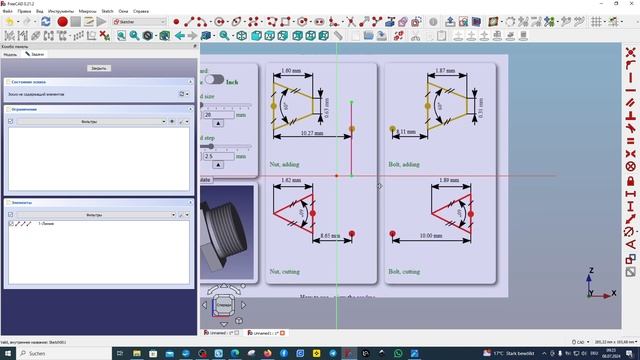
Task: Switch to the Модель tab
Action: point(10,54)
